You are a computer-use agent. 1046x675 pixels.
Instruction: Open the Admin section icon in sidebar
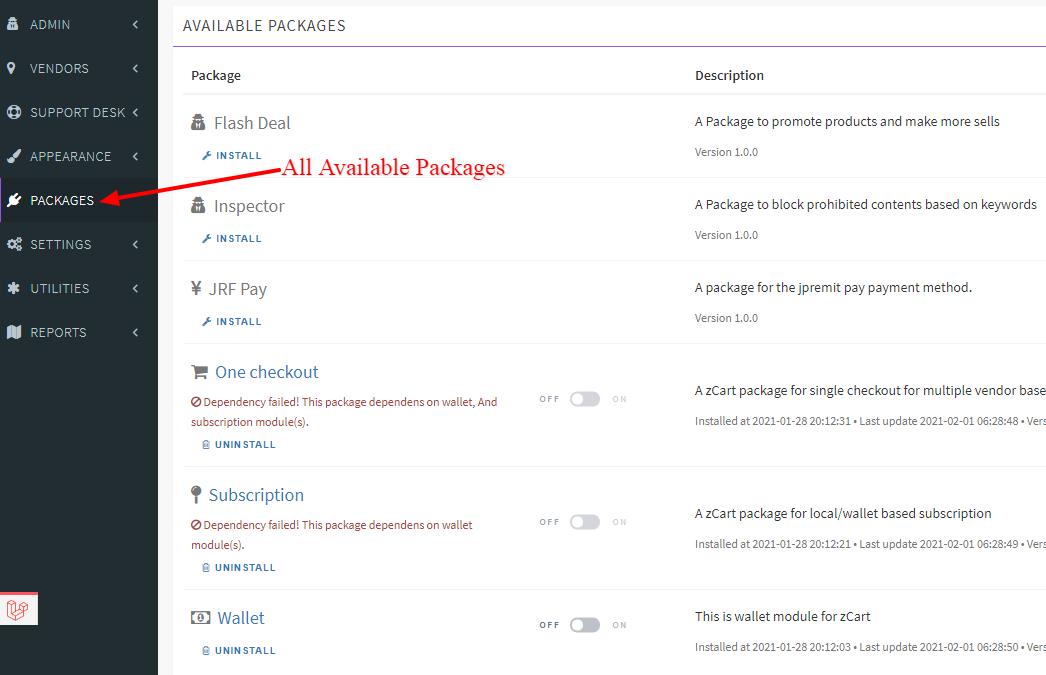[x=14, y=24]
